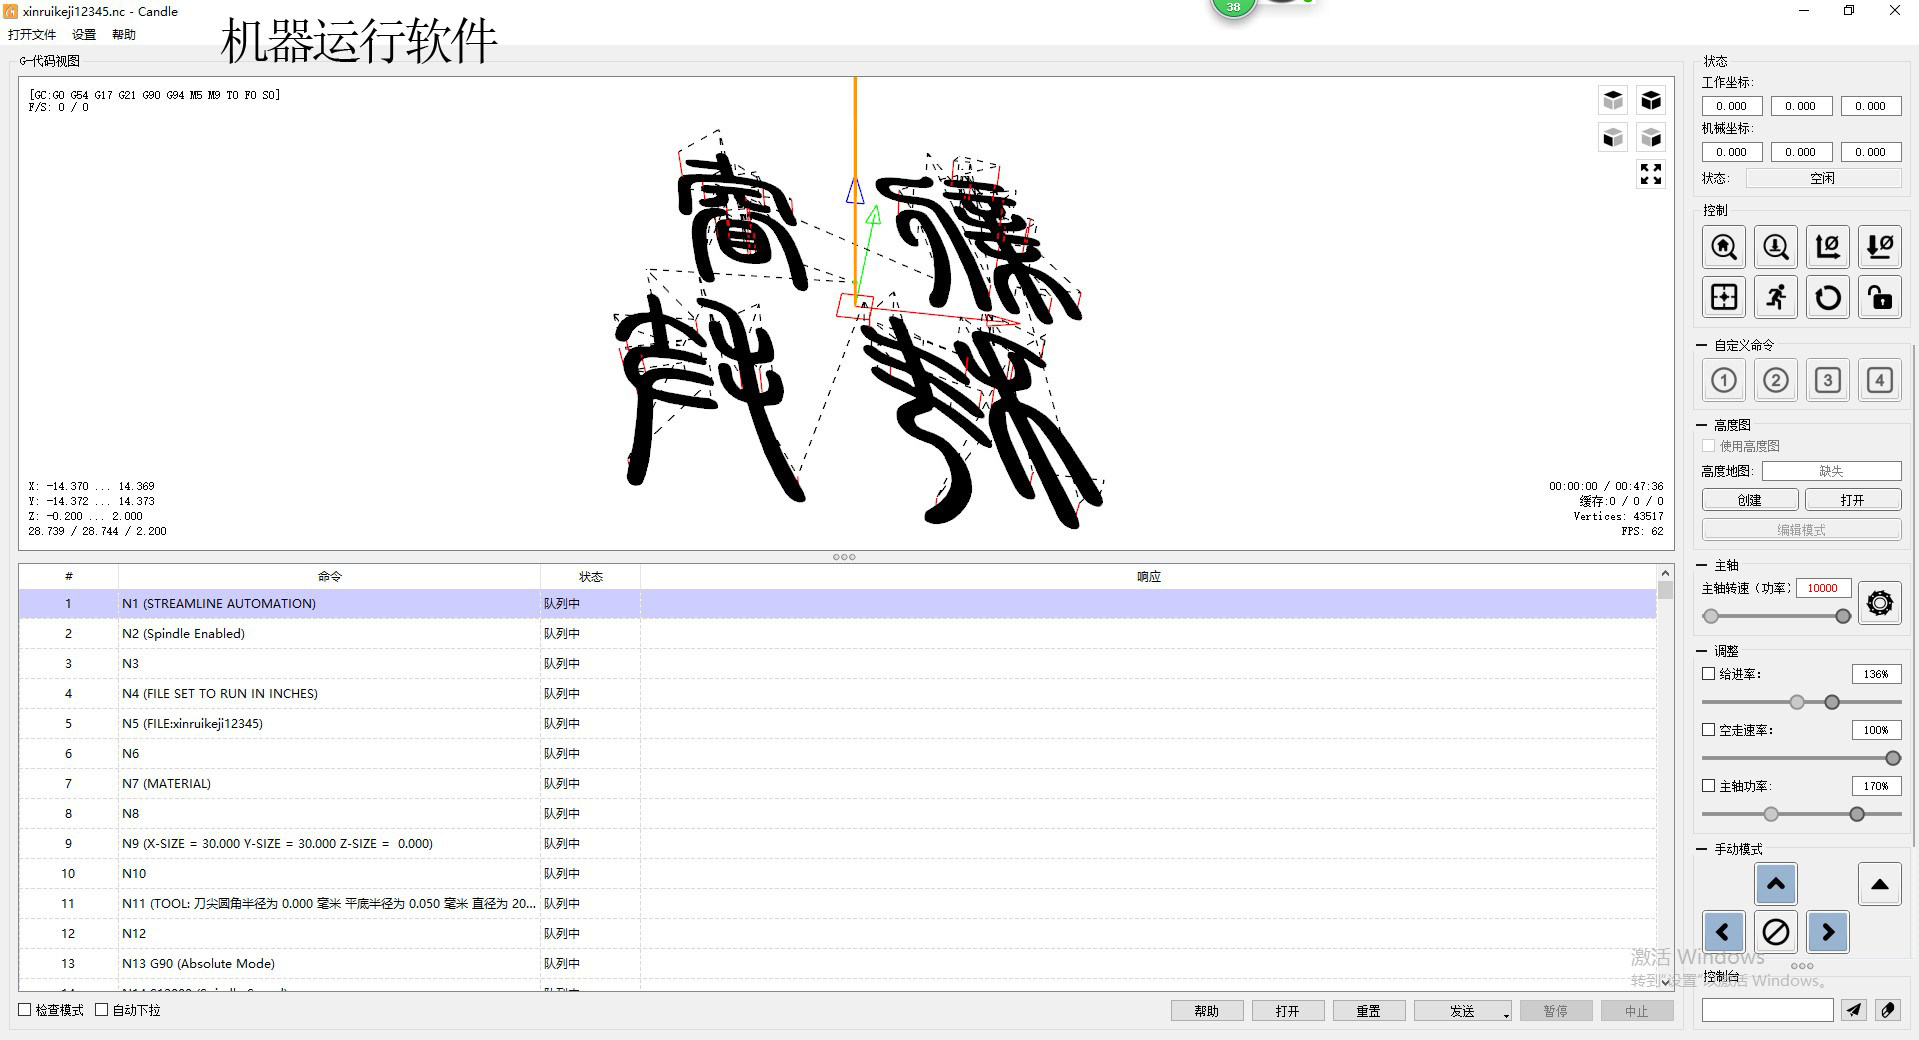The width and height of the screenshot is (1919, 1040).
Task: Switch to top view cube icon
Action: tap(1613, 100)
